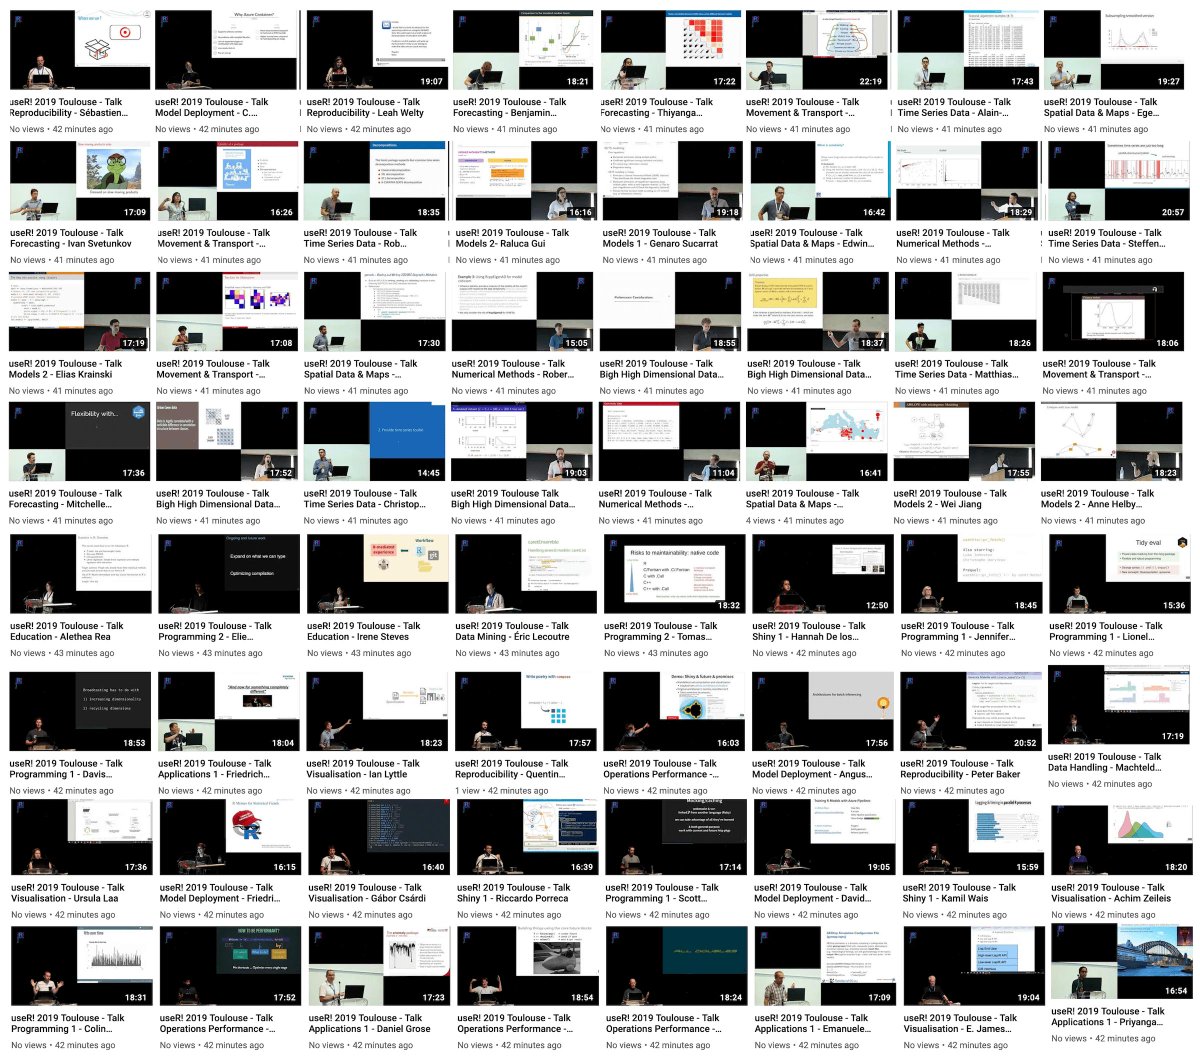Image resolution: width=1200 pixels, height=1060 pixels.
Task: Click the 18:37 duration badge
Action: click(x=872, y=344)
